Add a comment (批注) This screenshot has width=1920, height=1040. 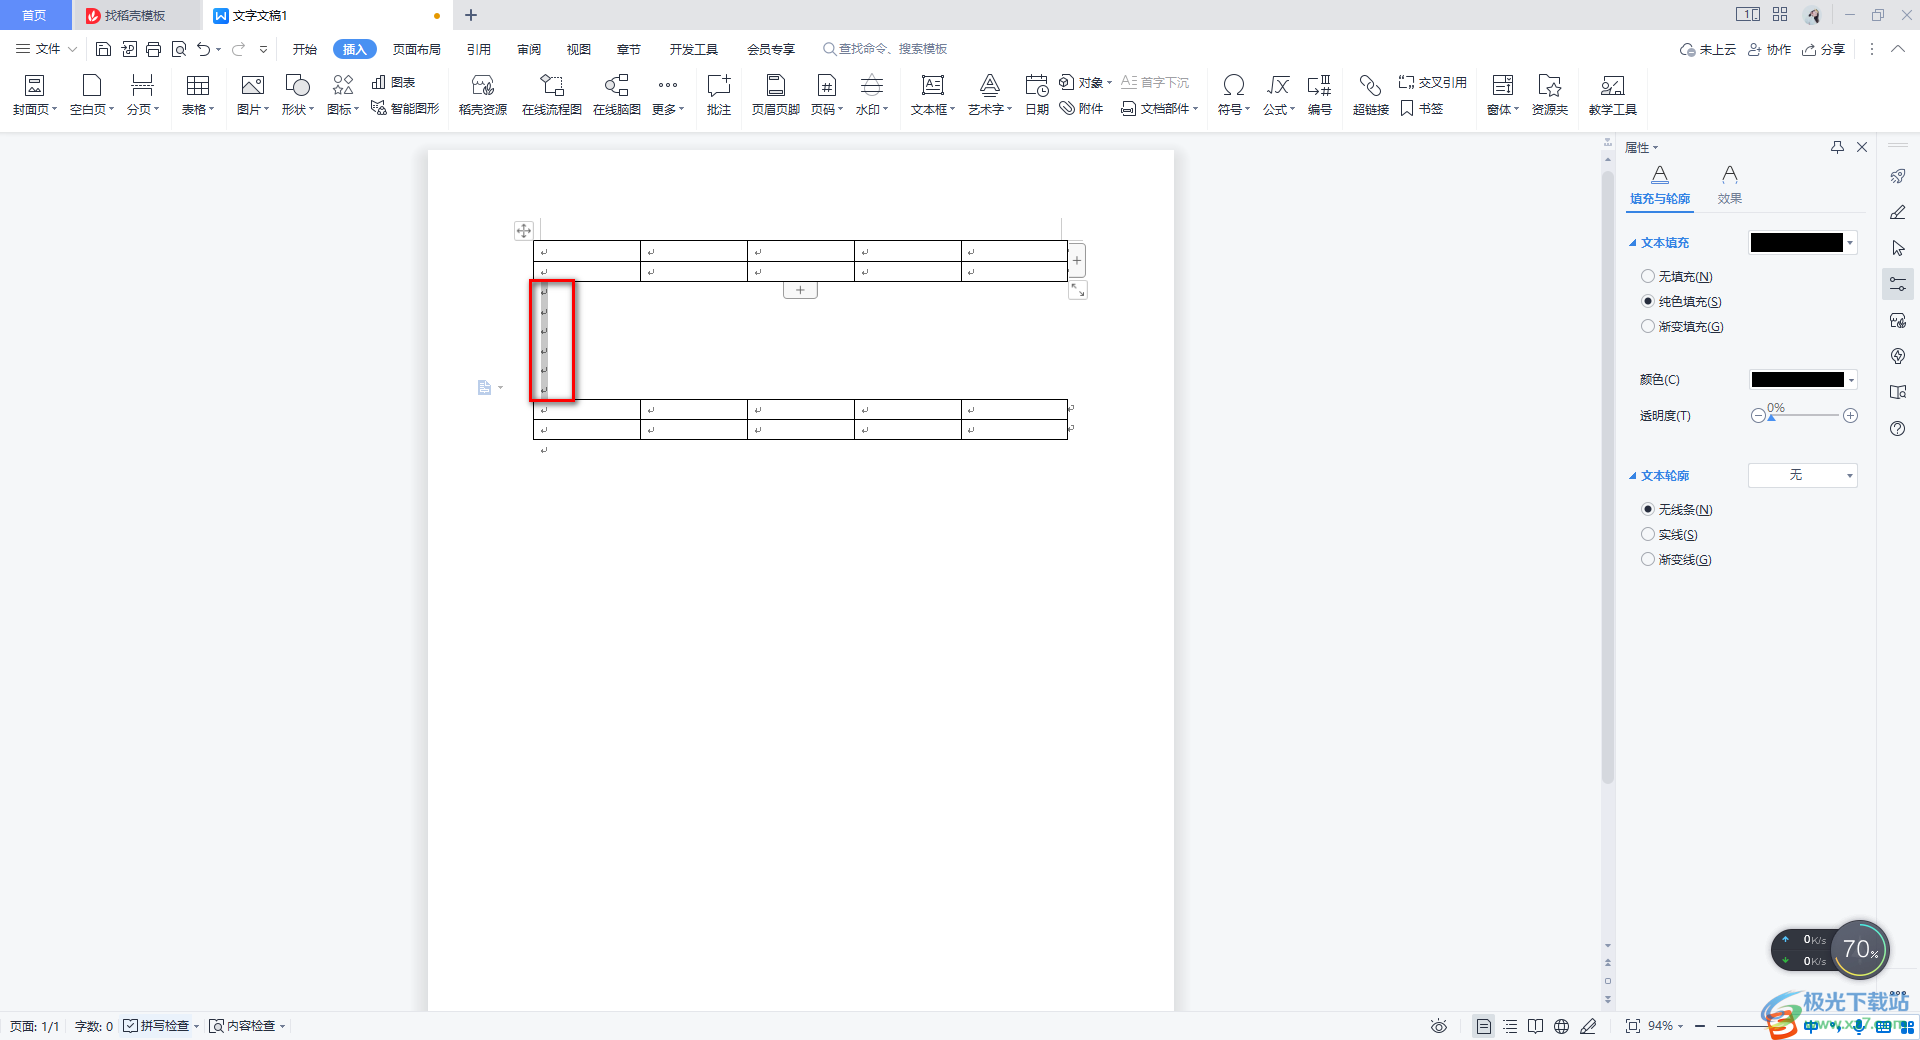[719, 96]
